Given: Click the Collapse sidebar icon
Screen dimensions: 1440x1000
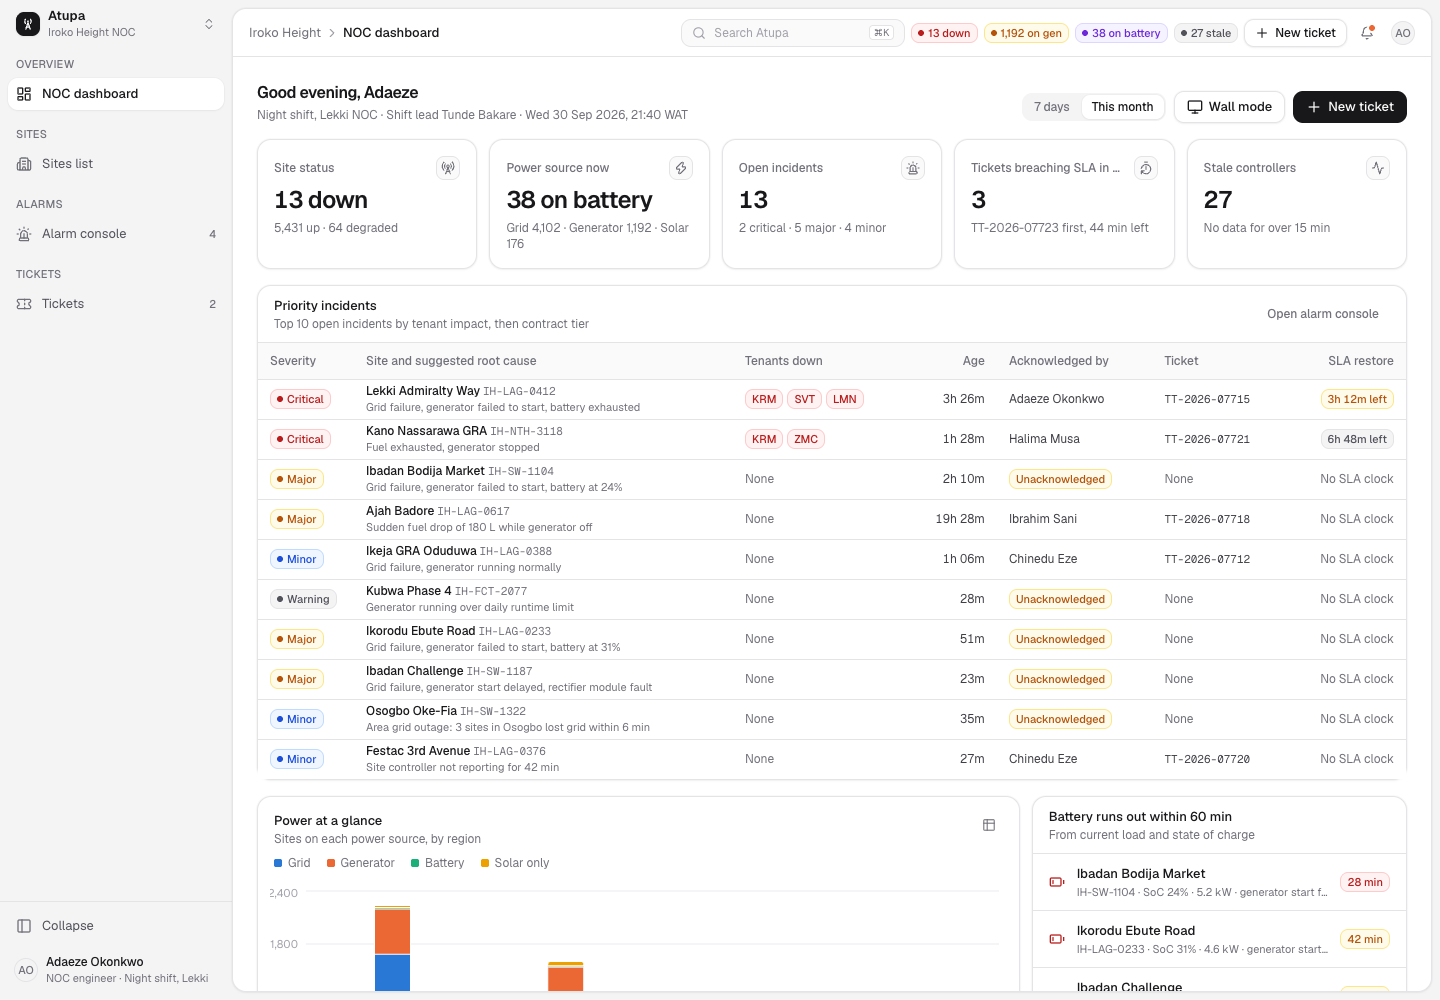Looking at the screenshot, I should (x=24, y=926).
